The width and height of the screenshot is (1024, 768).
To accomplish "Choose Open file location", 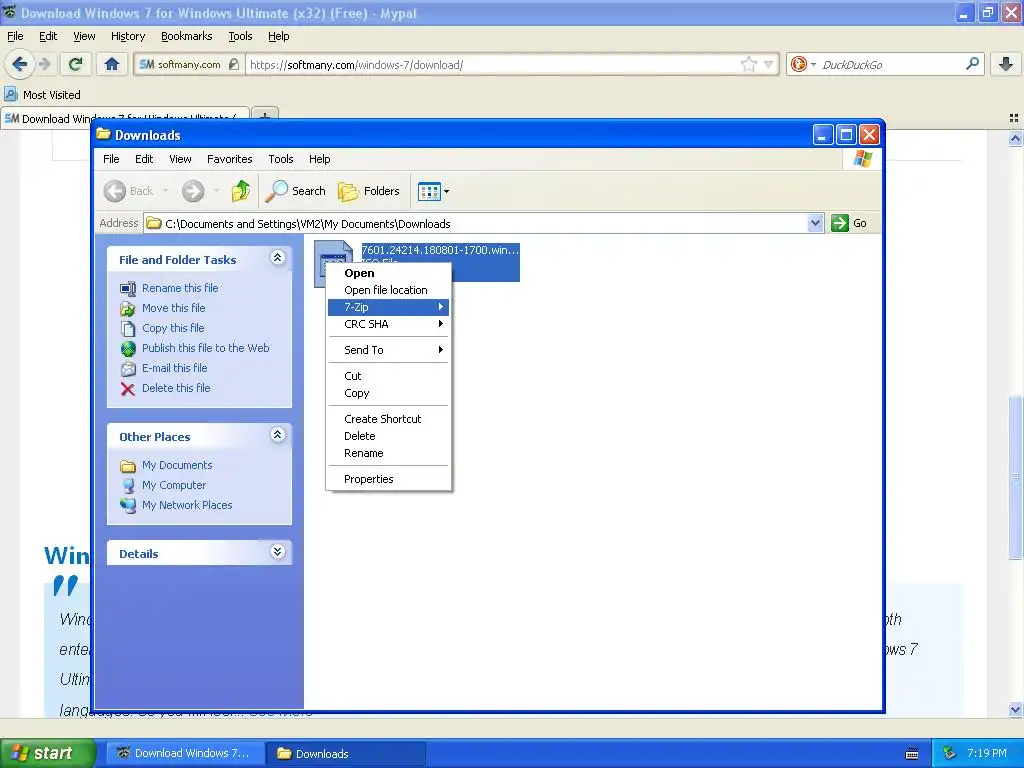I will [x=389, y=290].
